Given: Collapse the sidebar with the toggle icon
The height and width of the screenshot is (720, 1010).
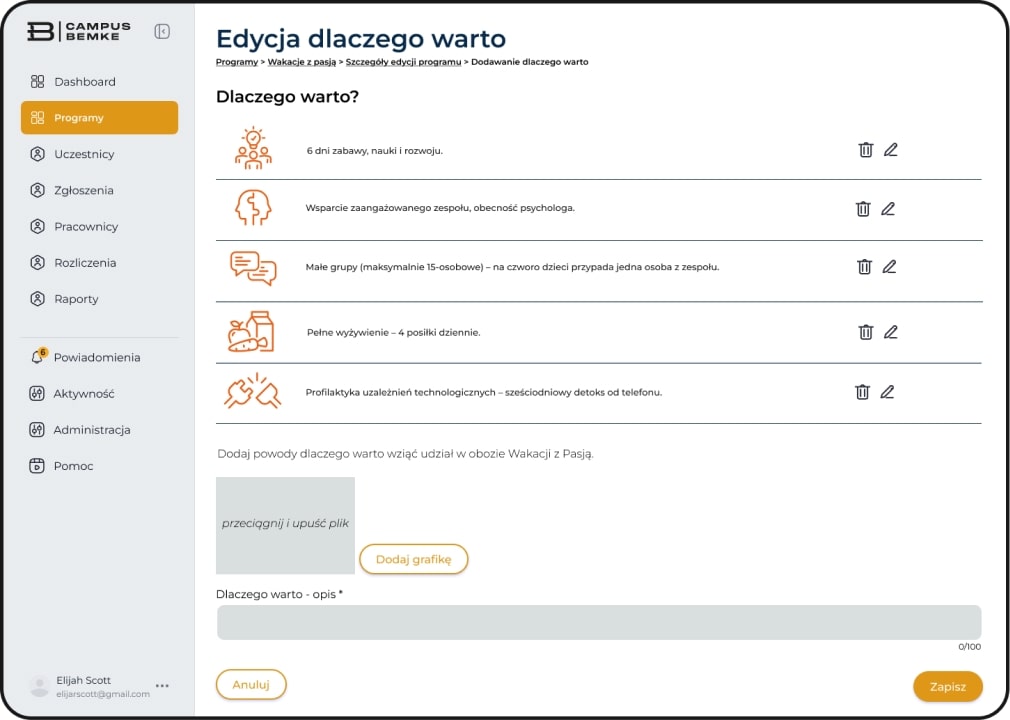Looking at the screenshot, I should tap(162, 32).
